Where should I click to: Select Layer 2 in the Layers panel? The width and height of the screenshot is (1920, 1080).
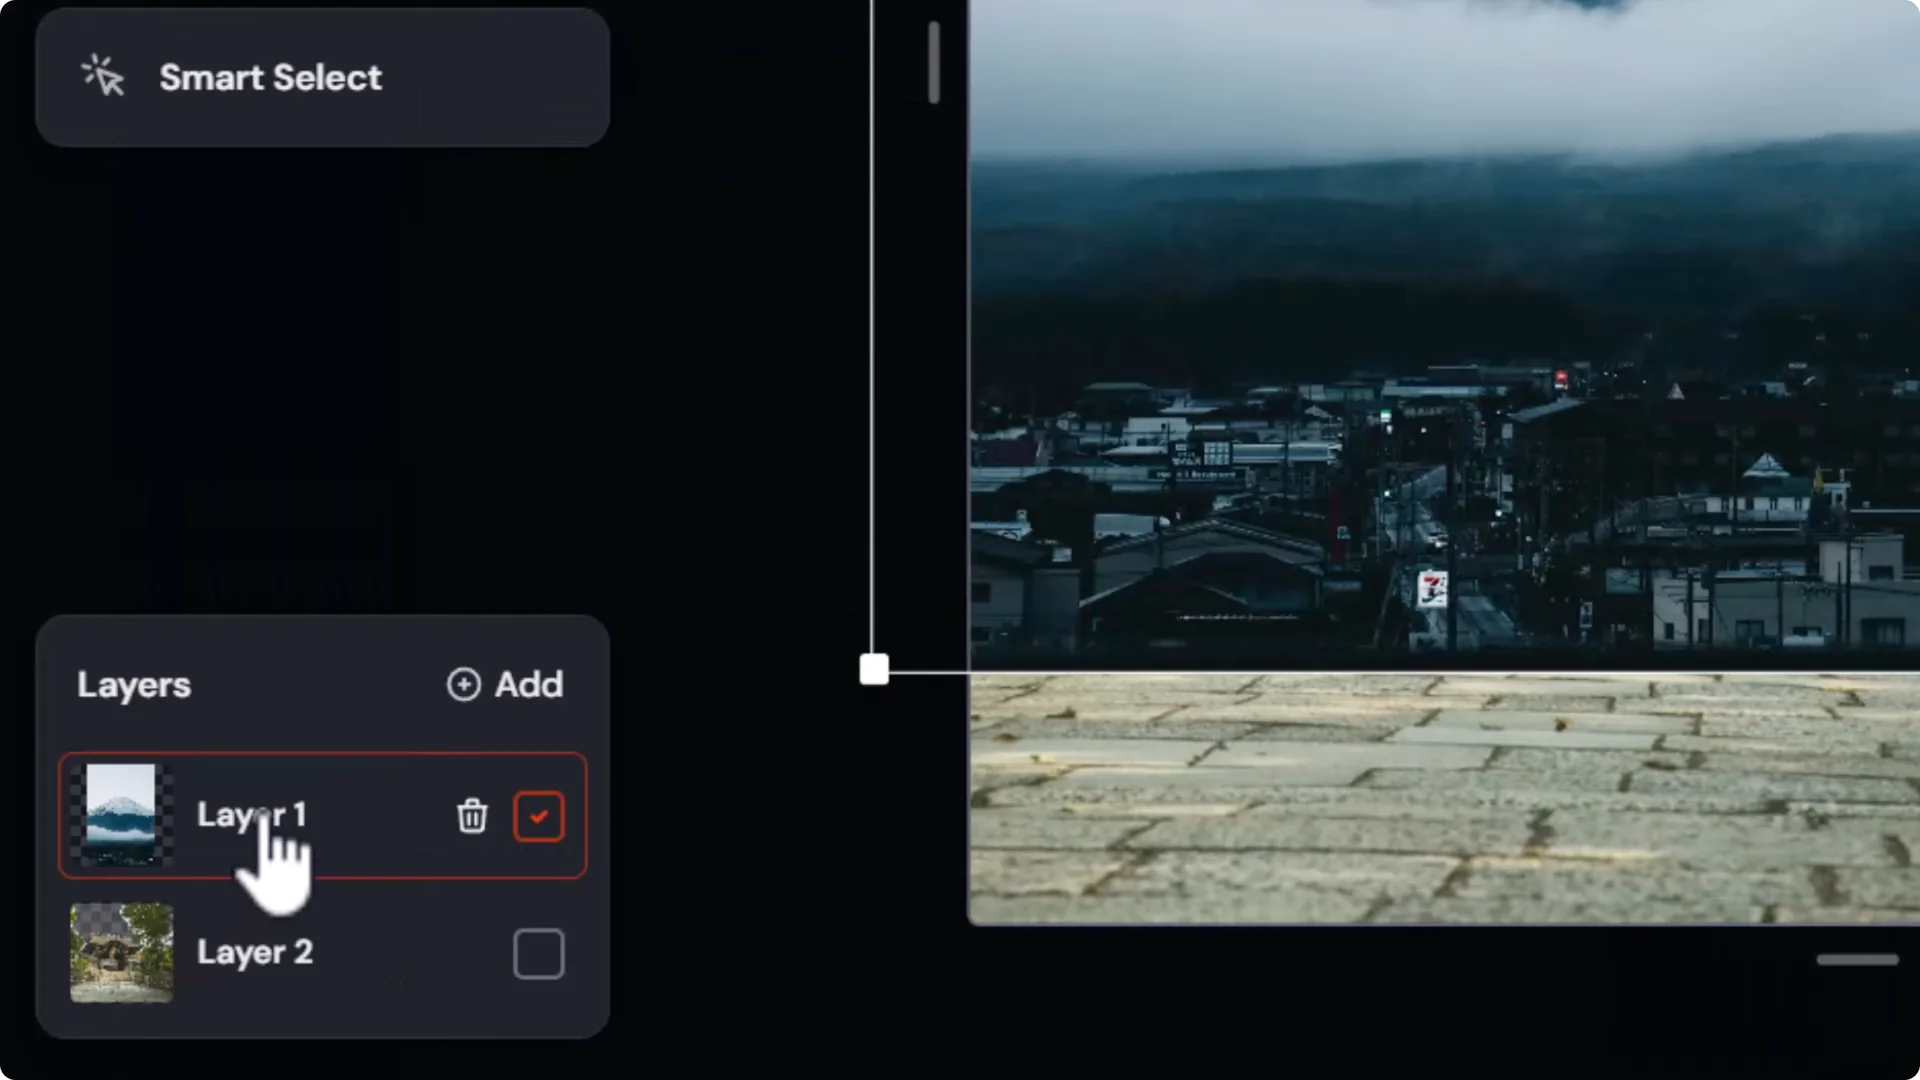point(256,953)
